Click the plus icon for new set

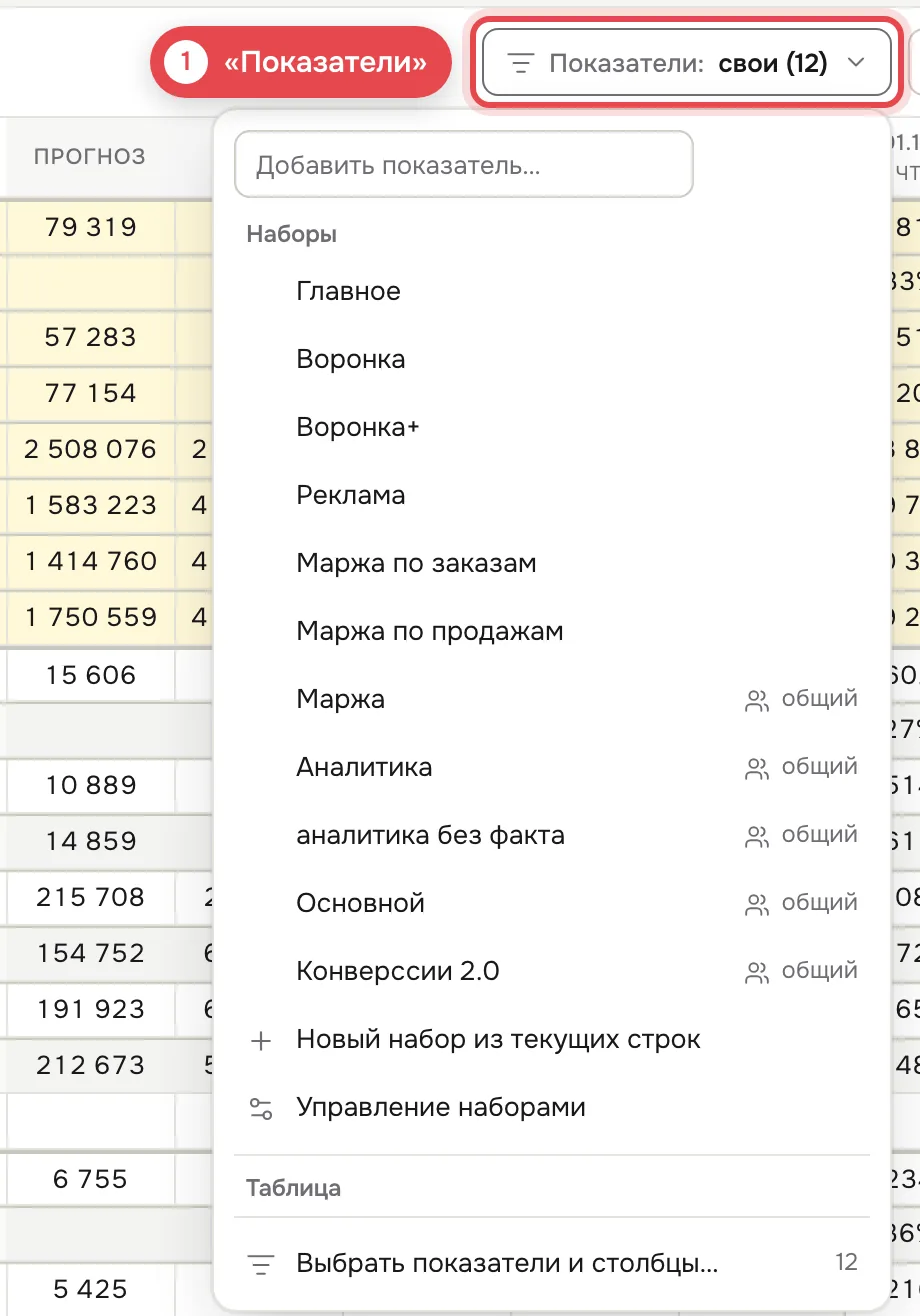(261, 1040)
